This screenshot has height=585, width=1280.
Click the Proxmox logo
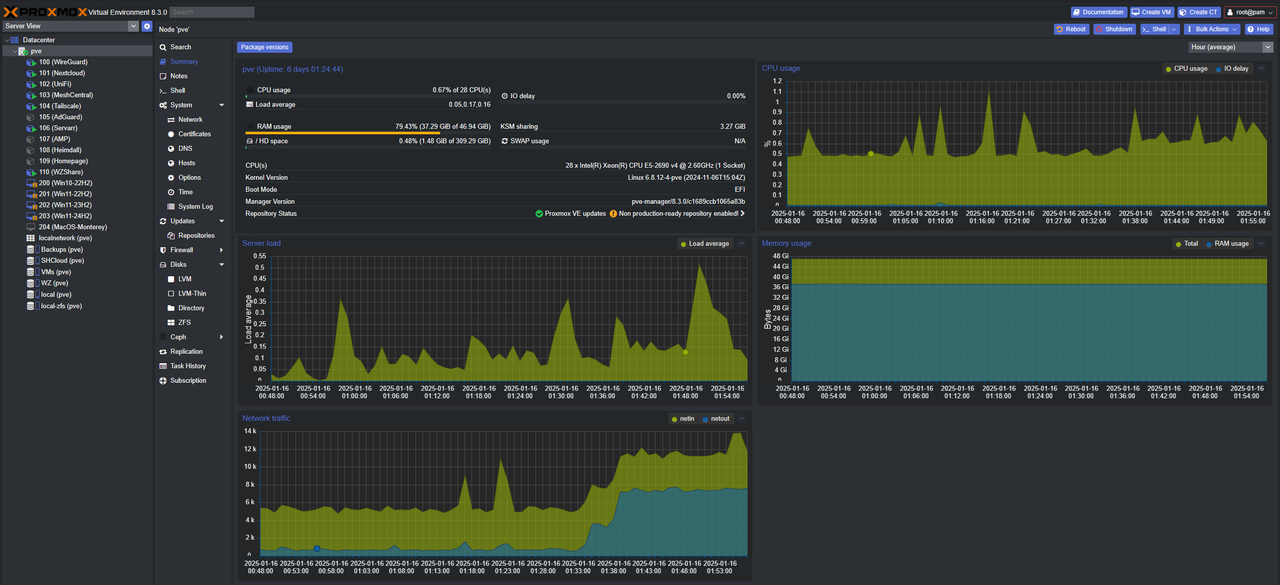pos(43,12)
